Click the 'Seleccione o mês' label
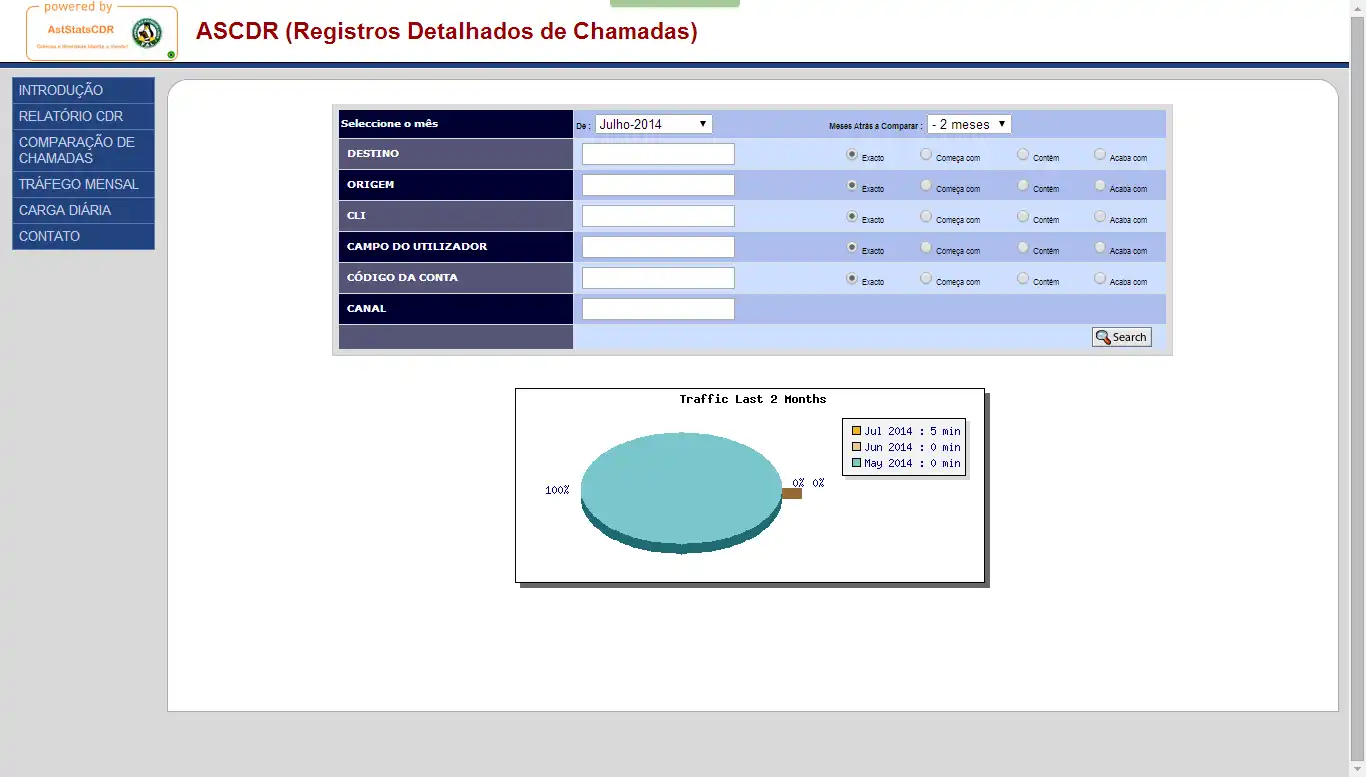Screen dimensions: 1366x777 (389, 124)
